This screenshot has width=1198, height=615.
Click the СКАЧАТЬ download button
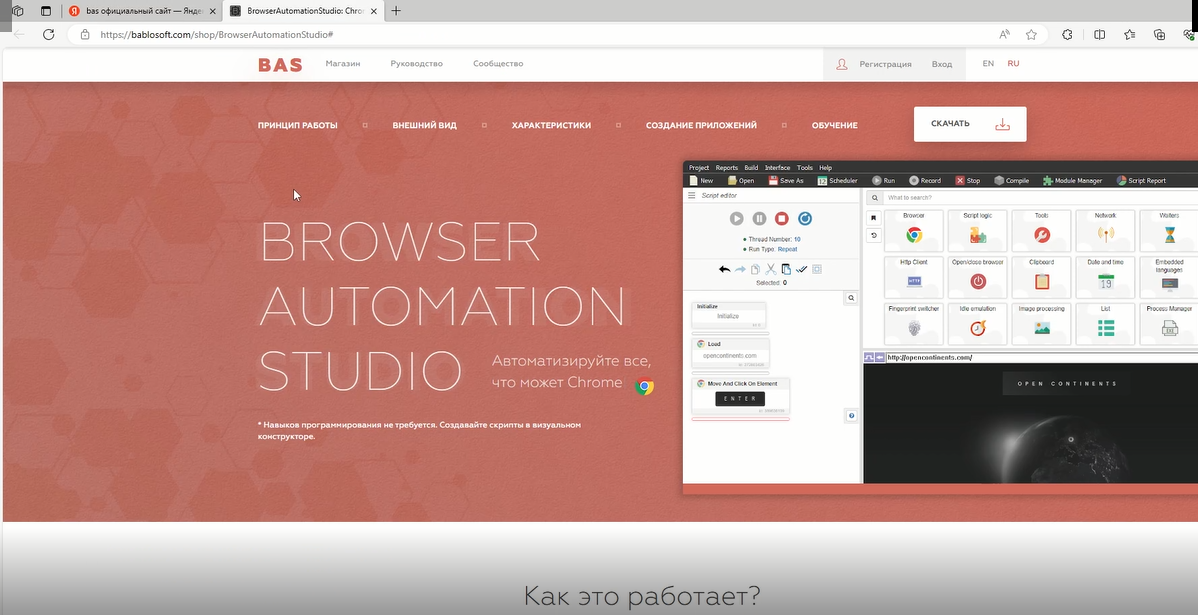click(x=970, y=124)
